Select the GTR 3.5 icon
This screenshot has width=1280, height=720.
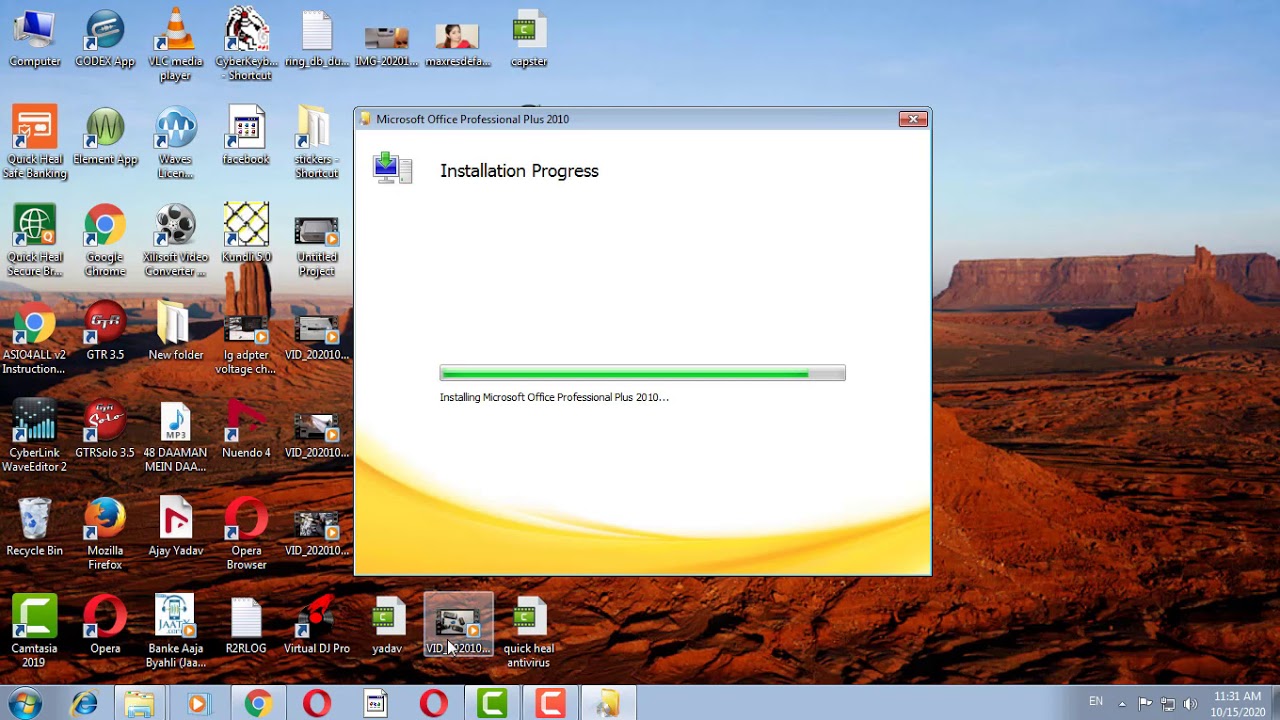(x=105, y=332)
